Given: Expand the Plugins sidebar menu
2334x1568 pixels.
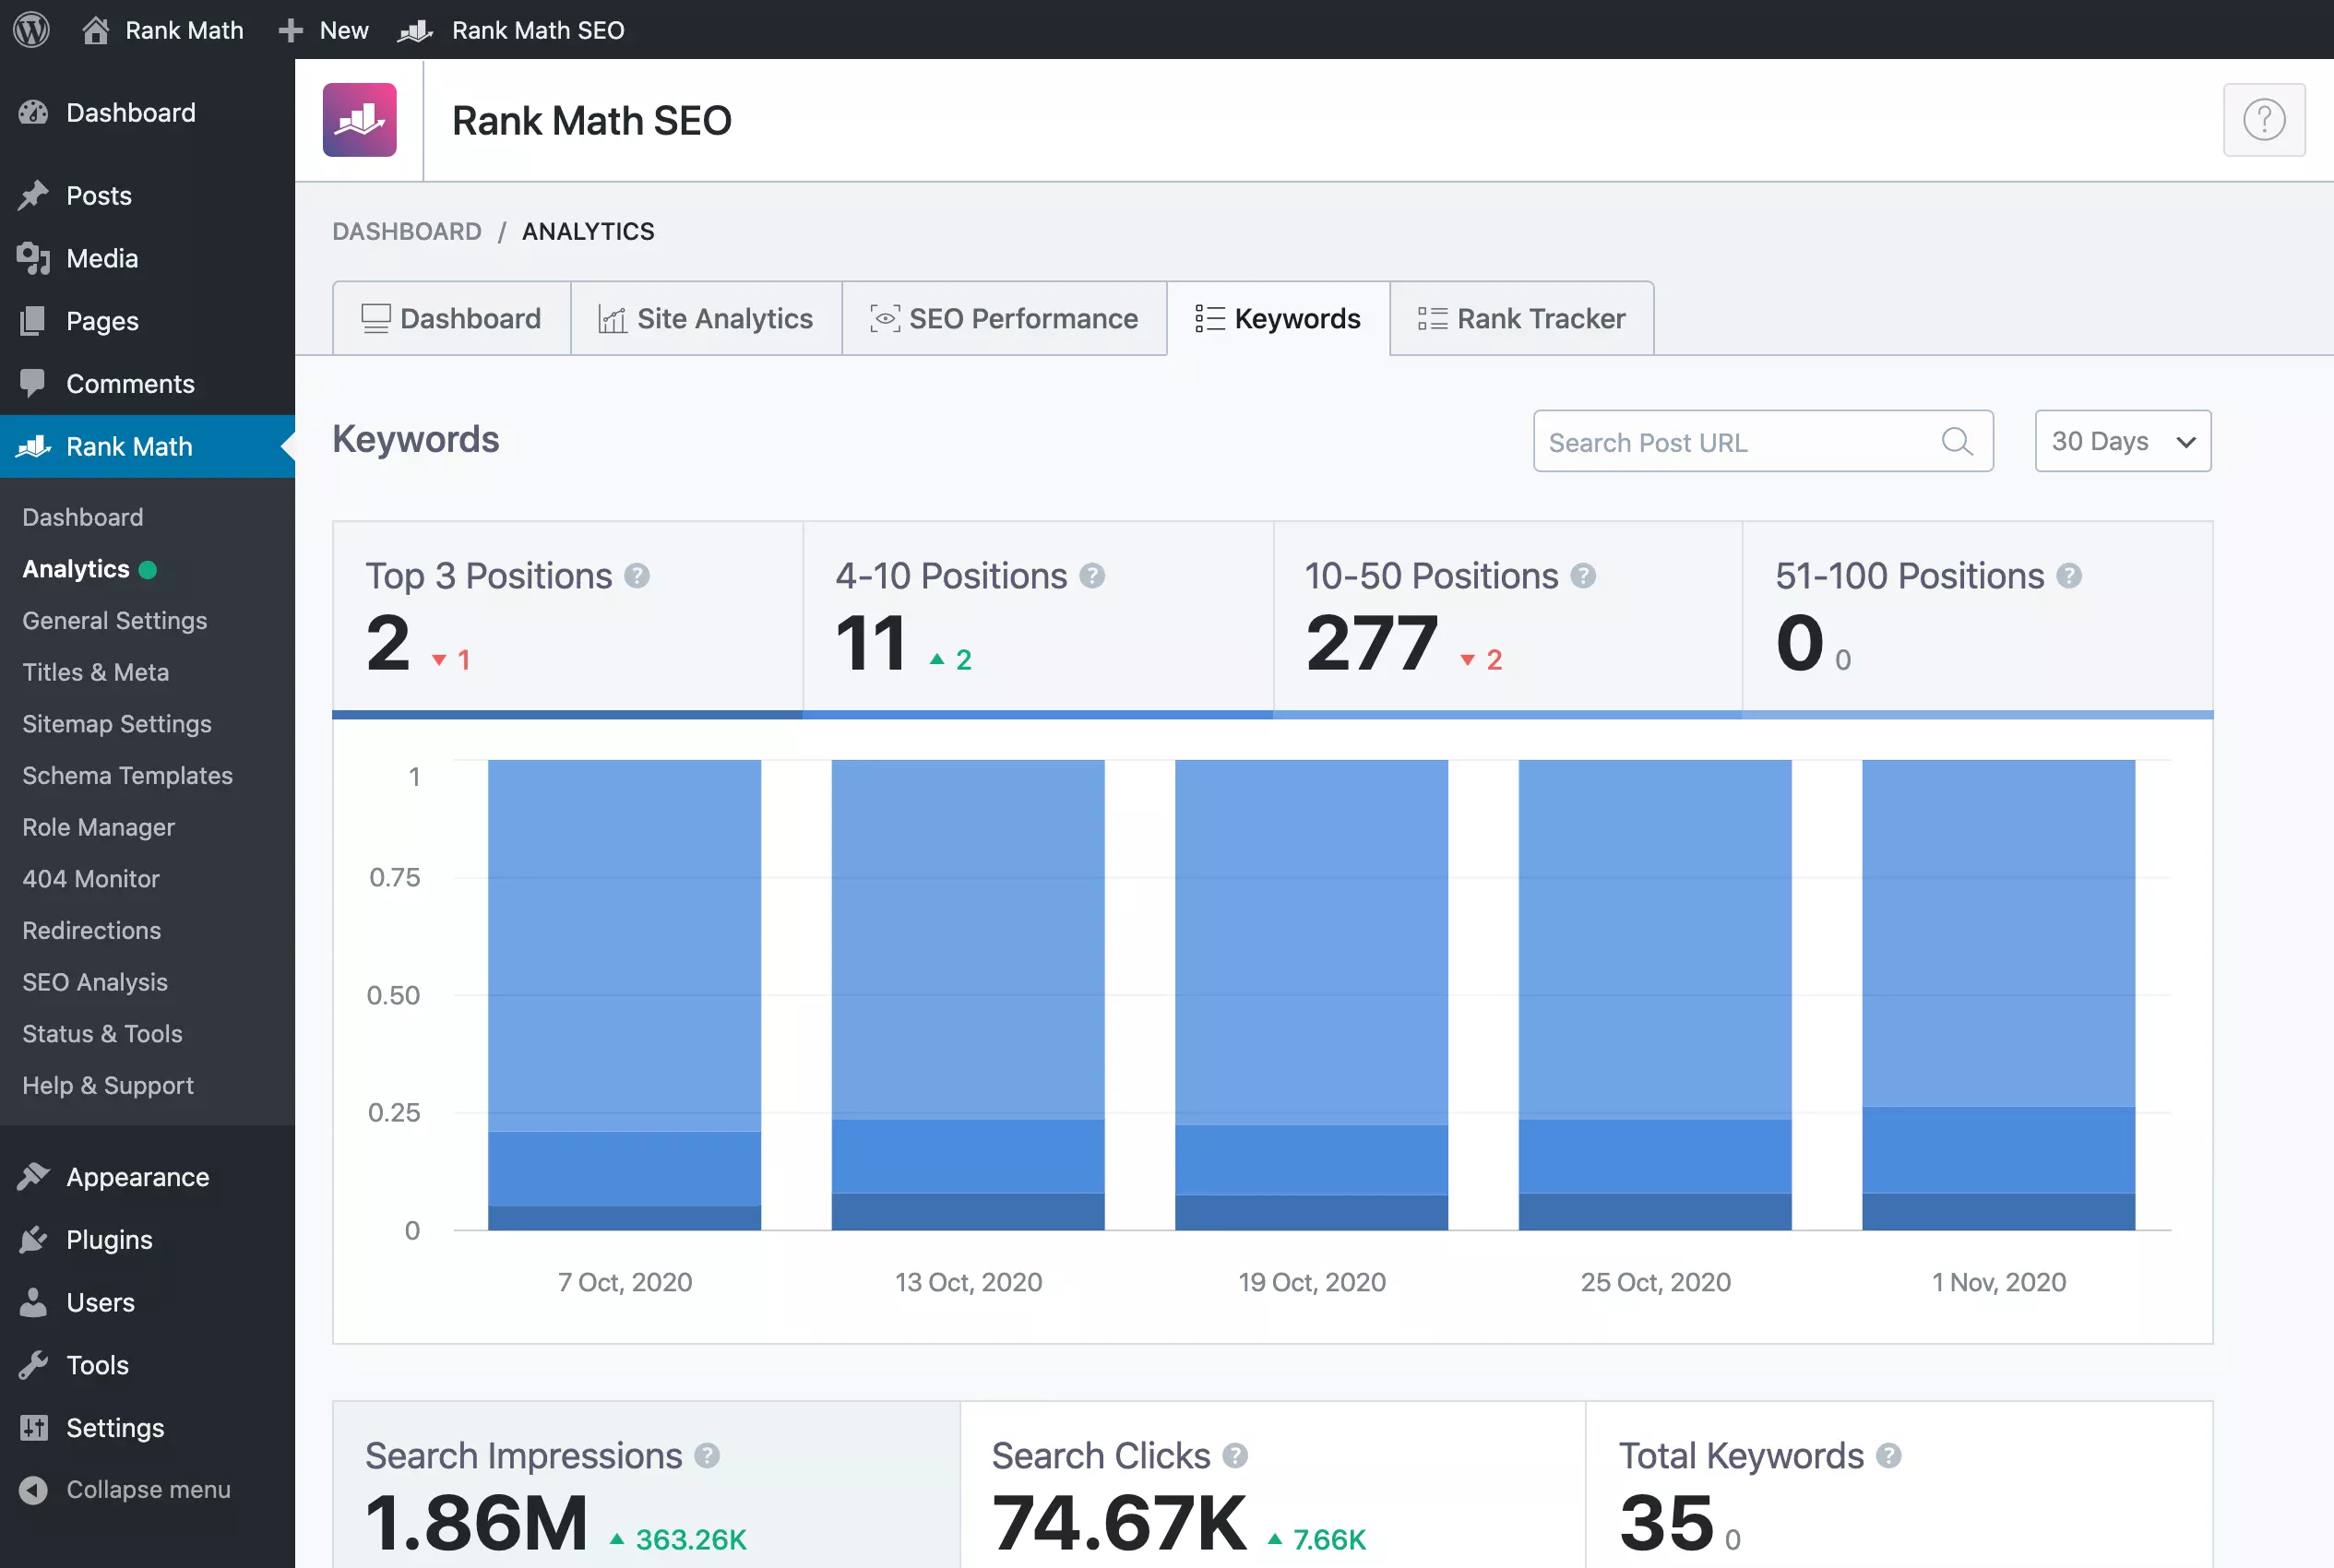Looking at the screenshot, I should pos(109,1240).
